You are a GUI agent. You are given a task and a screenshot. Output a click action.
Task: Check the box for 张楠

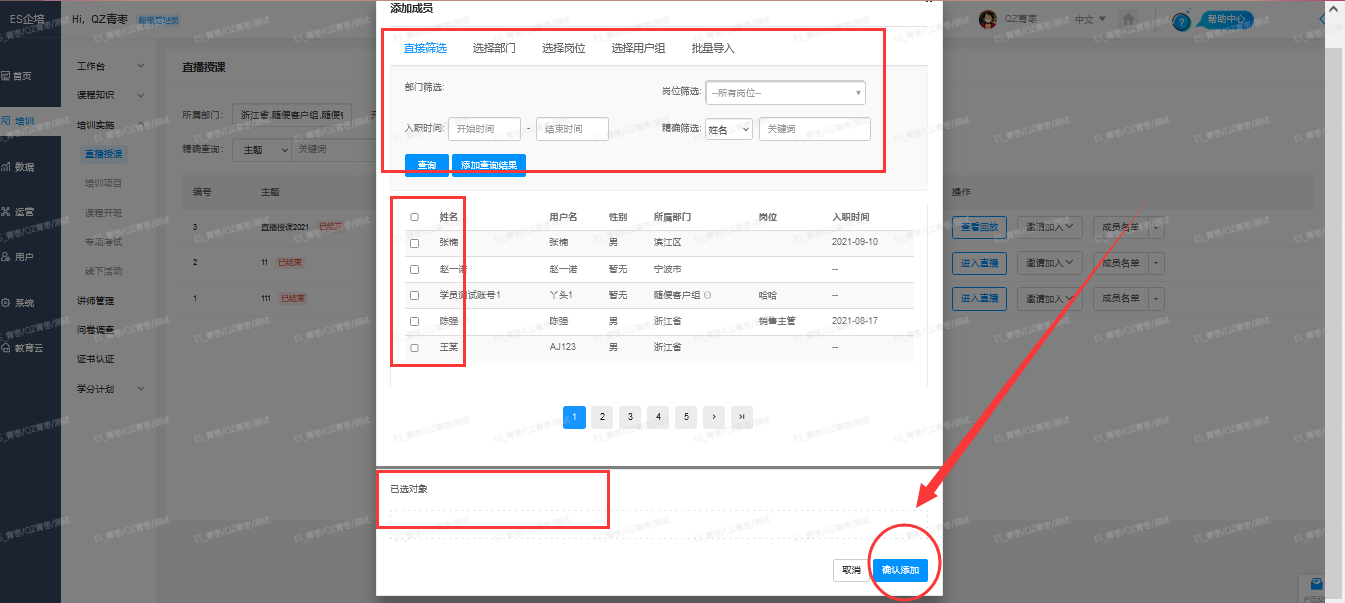(414, 243)
